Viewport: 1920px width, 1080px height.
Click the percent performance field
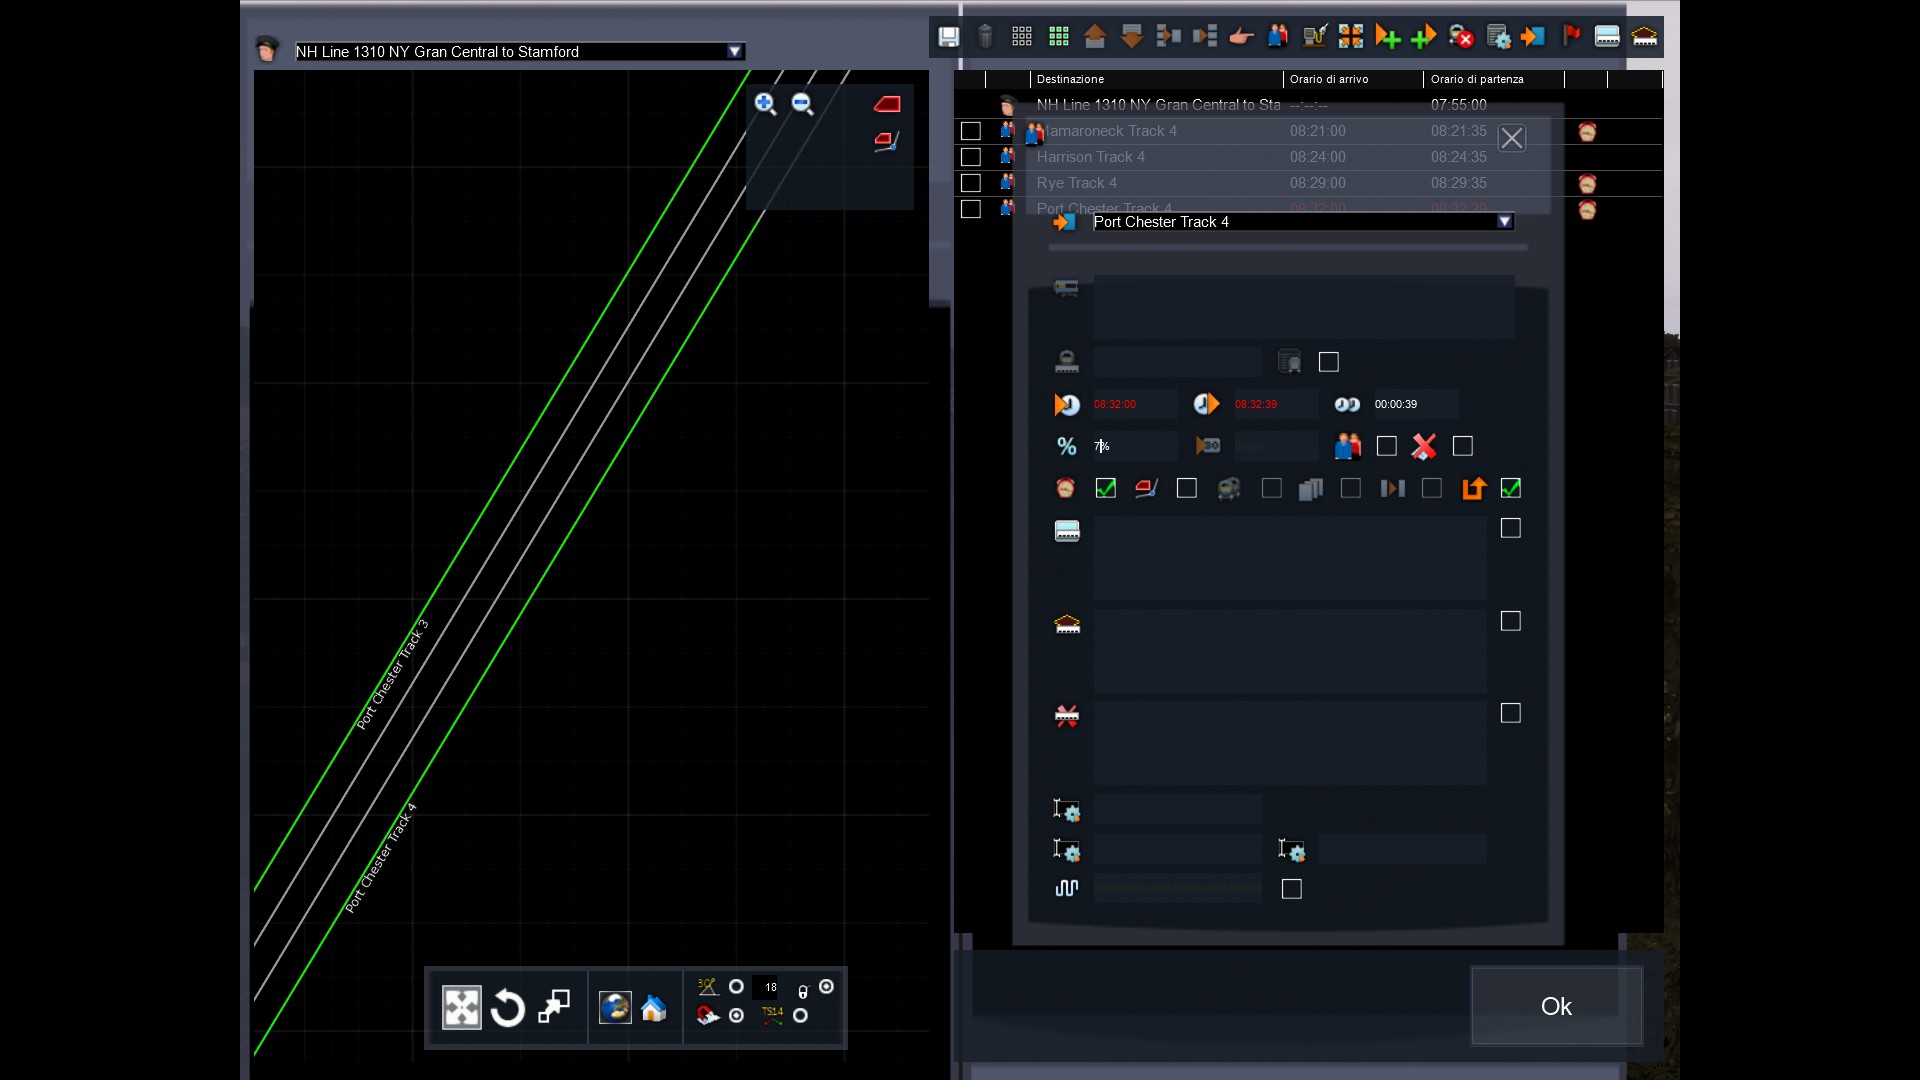click(x=1134, y=446)
